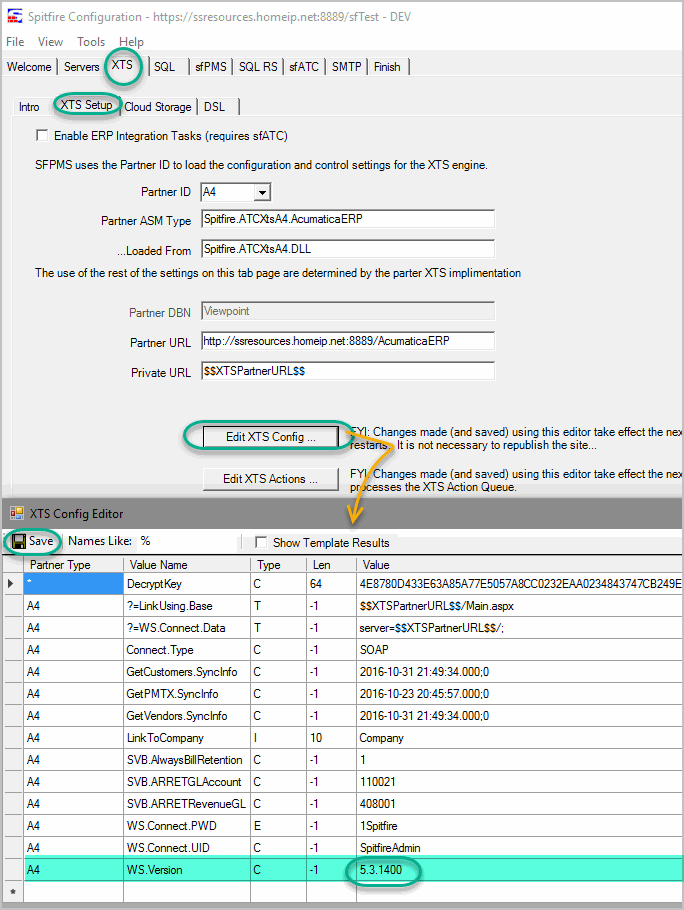Click the 408001 value cell
Image resolution: width=684 pixels, height=910 pixels.
tap(519, 804)
